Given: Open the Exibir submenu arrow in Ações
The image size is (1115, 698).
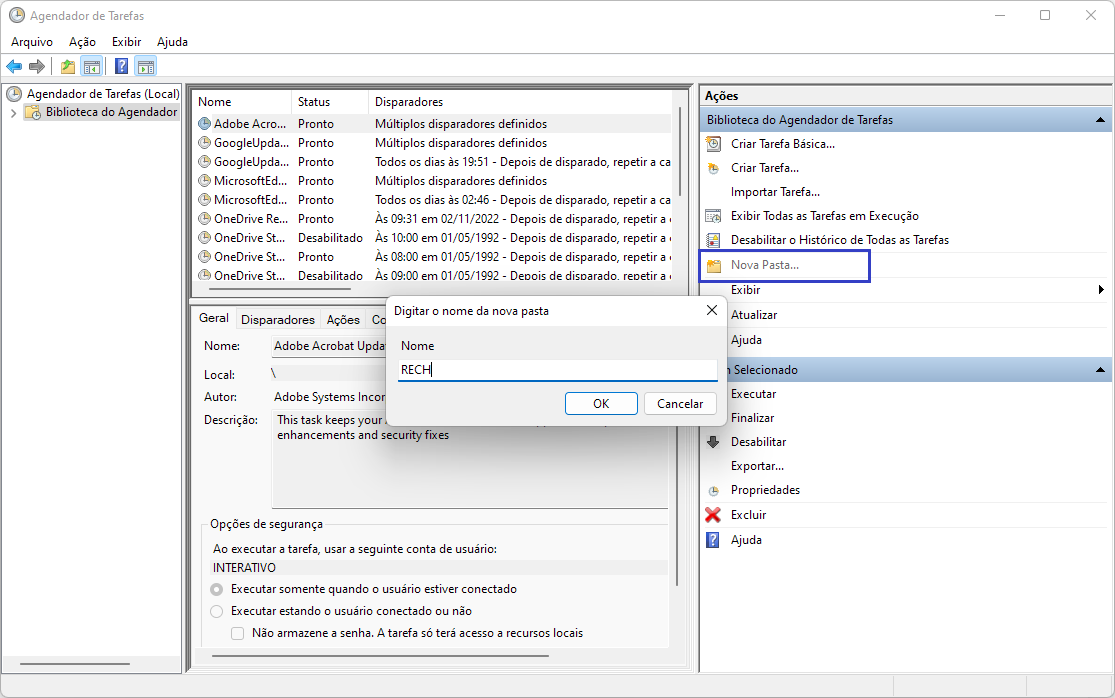Looking at the screenshot, I should click(x=1101, y=290).
